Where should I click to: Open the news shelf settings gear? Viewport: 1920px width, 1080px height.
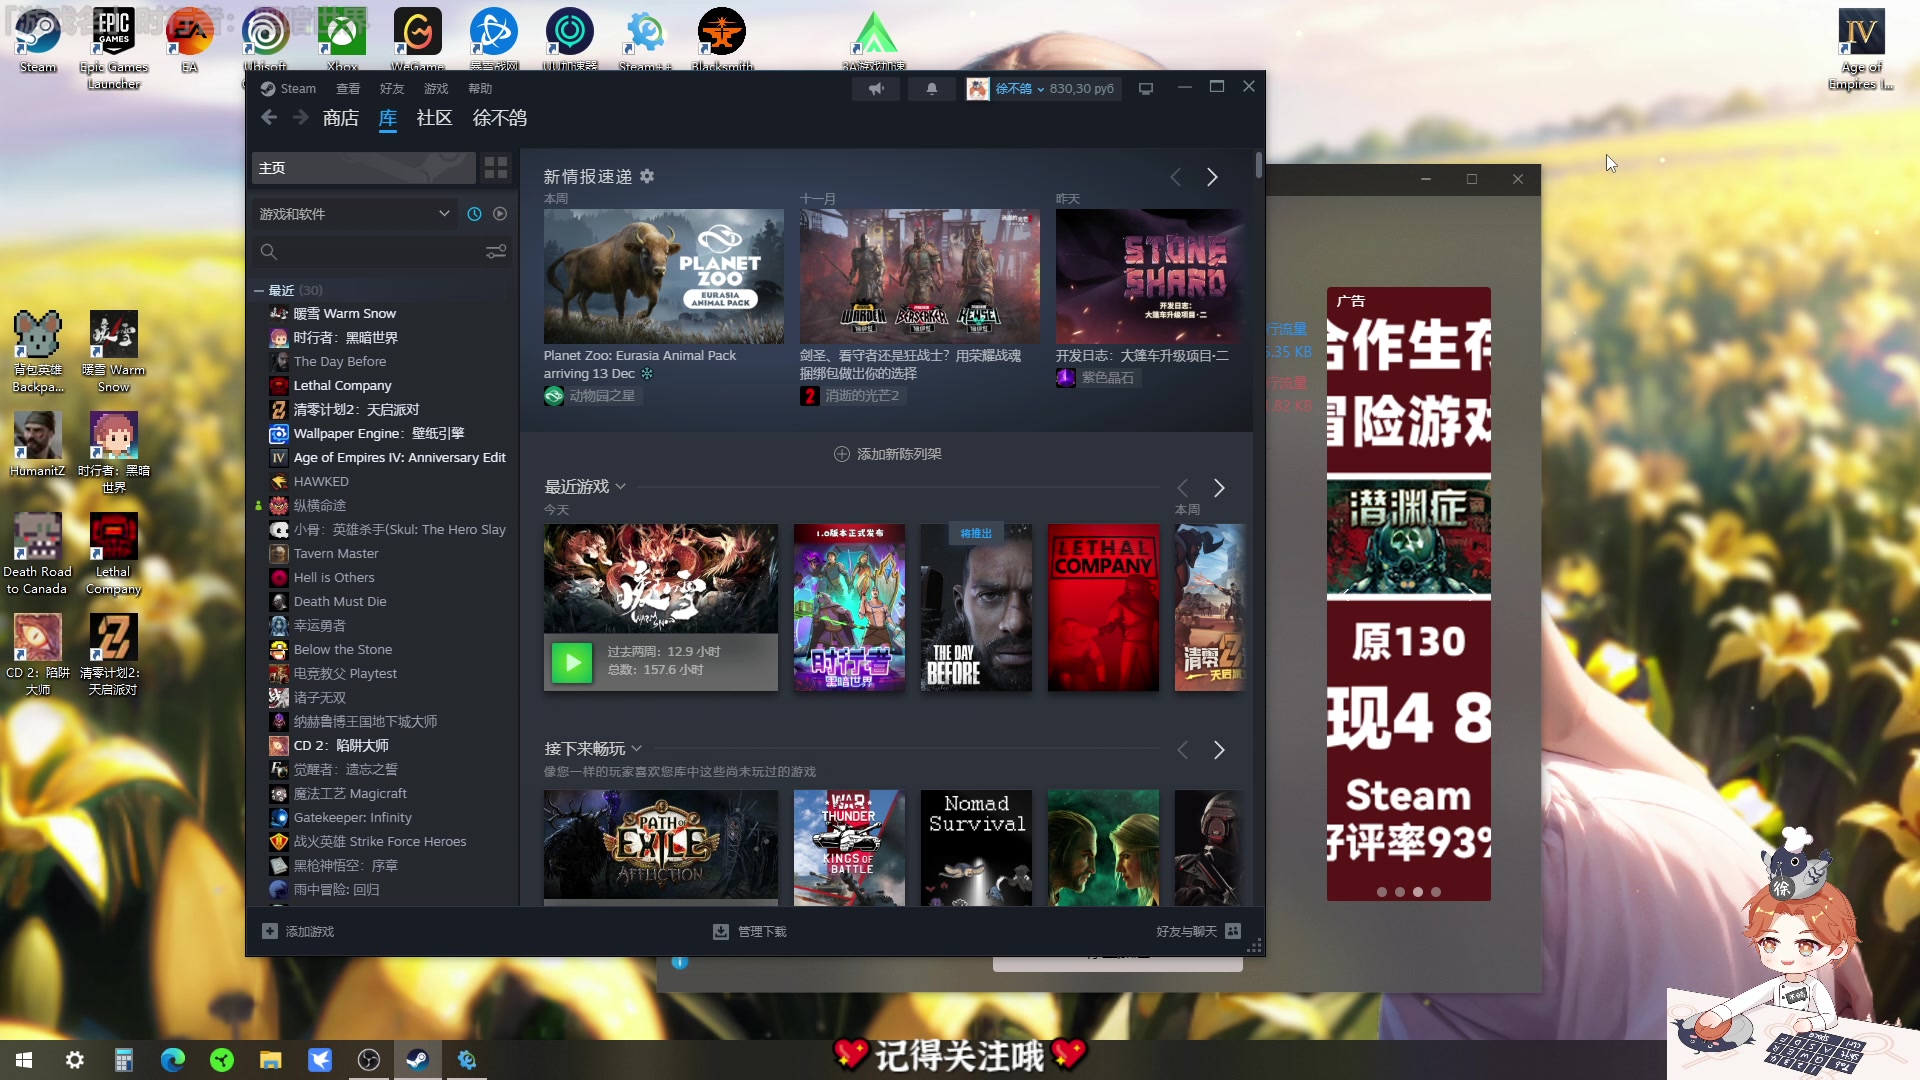click(x=647, y=176)
